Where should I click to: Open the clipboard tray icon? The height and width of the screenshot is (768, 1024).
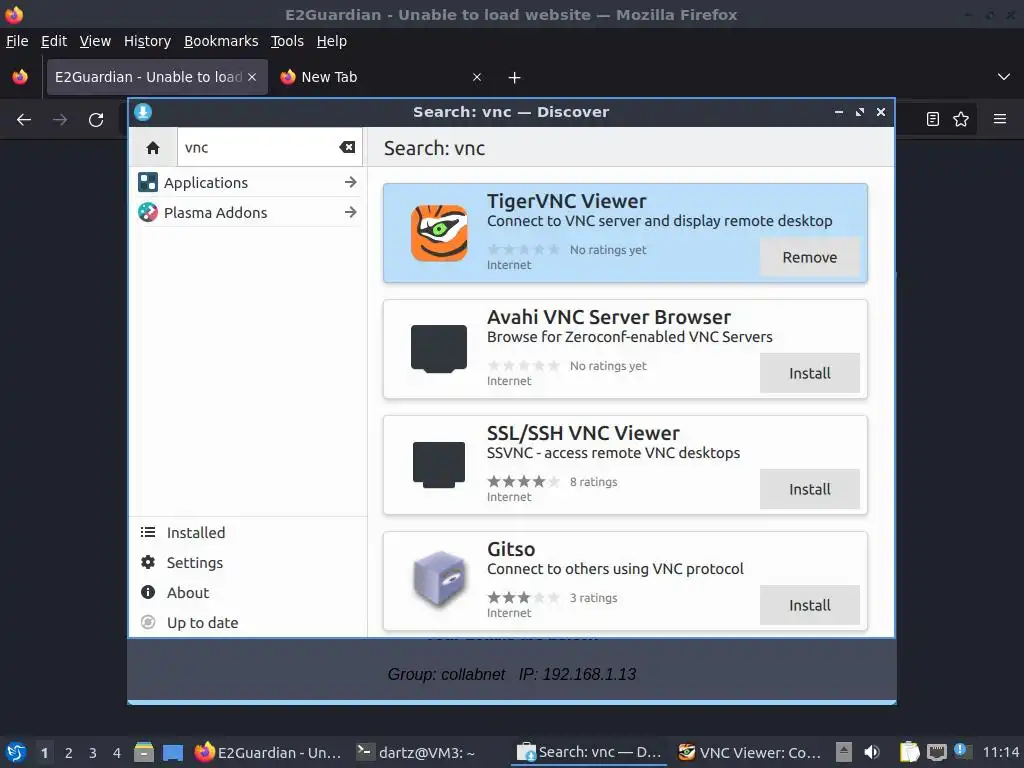click(x=909, y=752)
